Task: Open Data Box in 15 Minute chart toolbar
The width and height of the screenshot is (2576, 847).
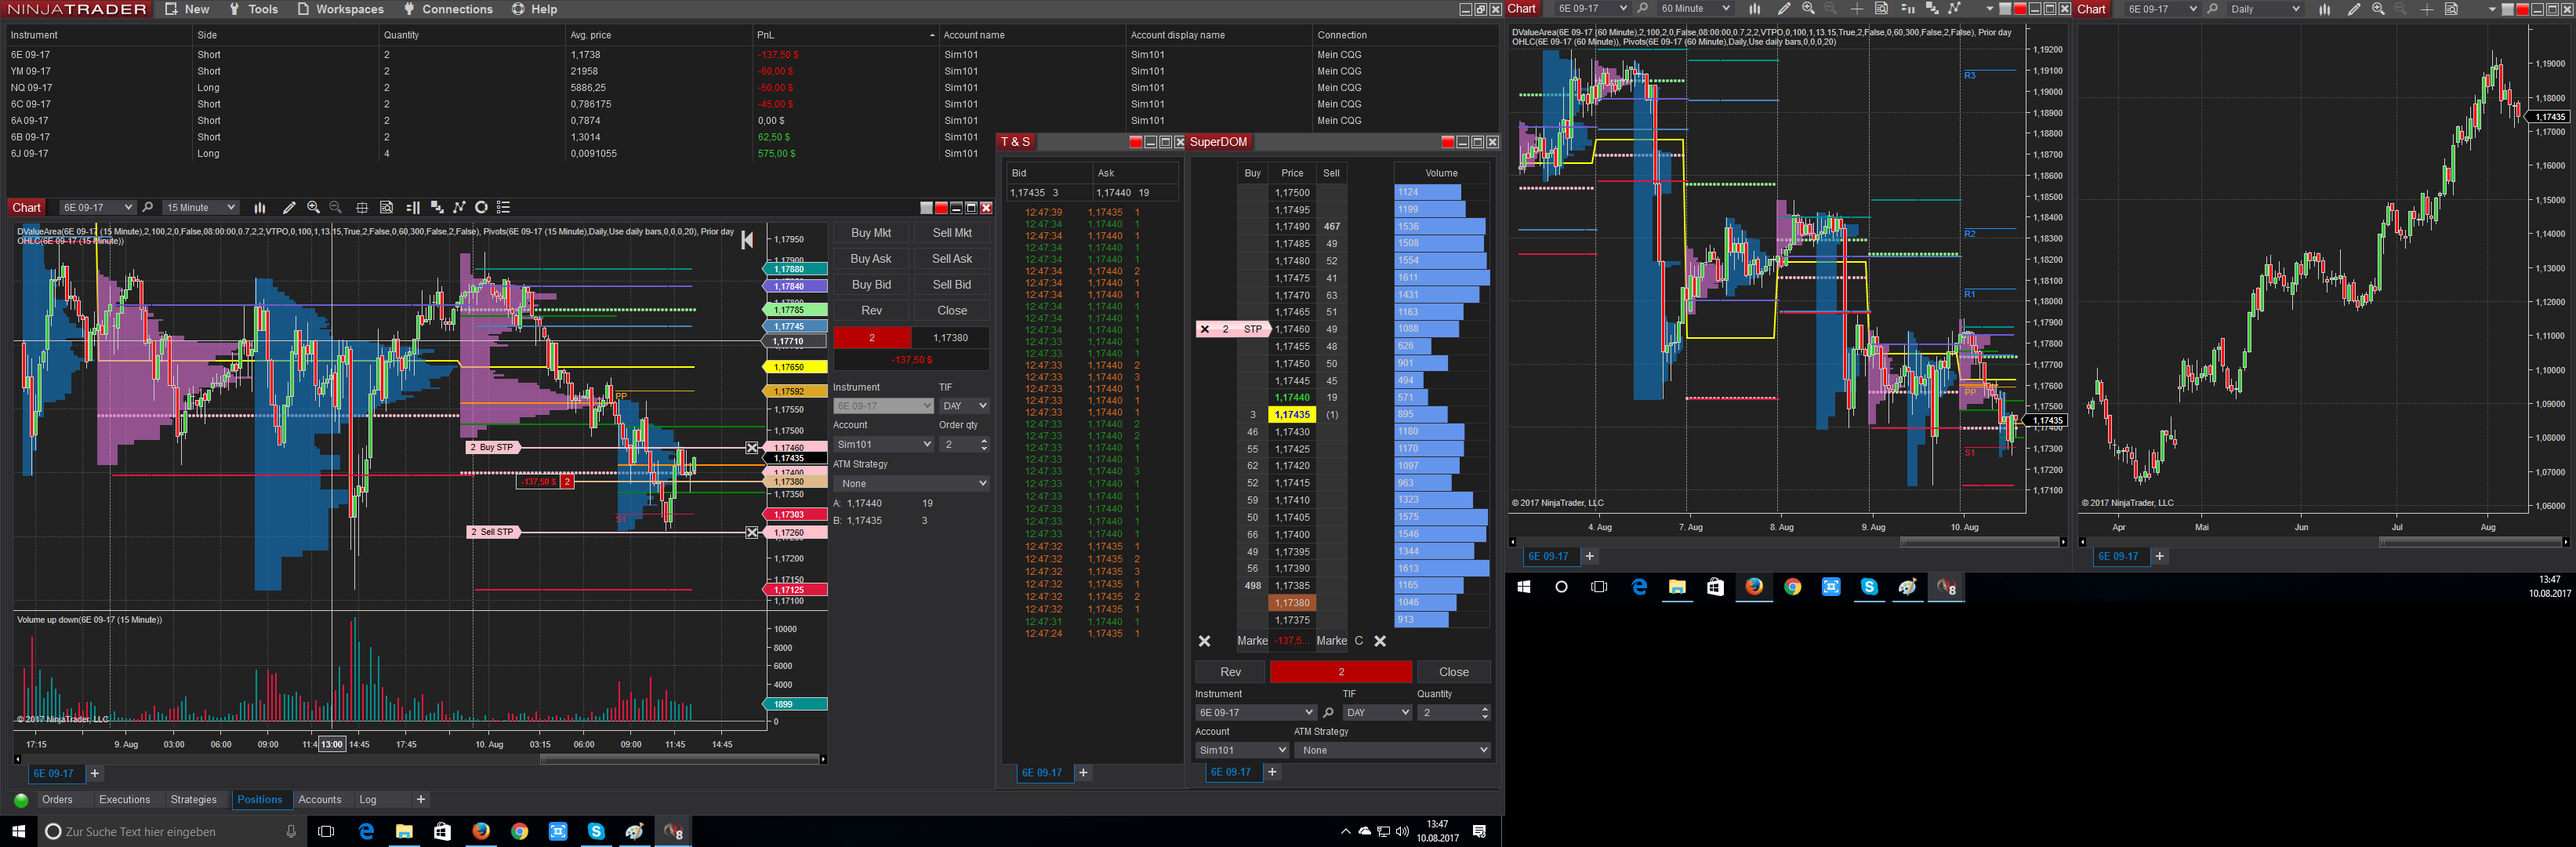Action: click(386, 208)
